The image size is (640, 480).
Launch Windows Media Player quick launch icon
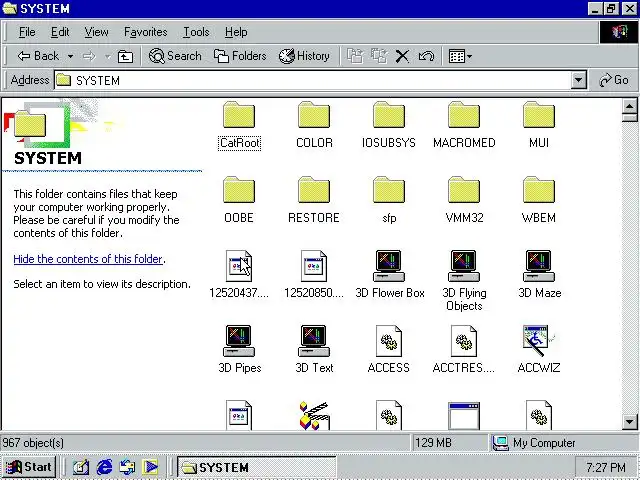150,467
